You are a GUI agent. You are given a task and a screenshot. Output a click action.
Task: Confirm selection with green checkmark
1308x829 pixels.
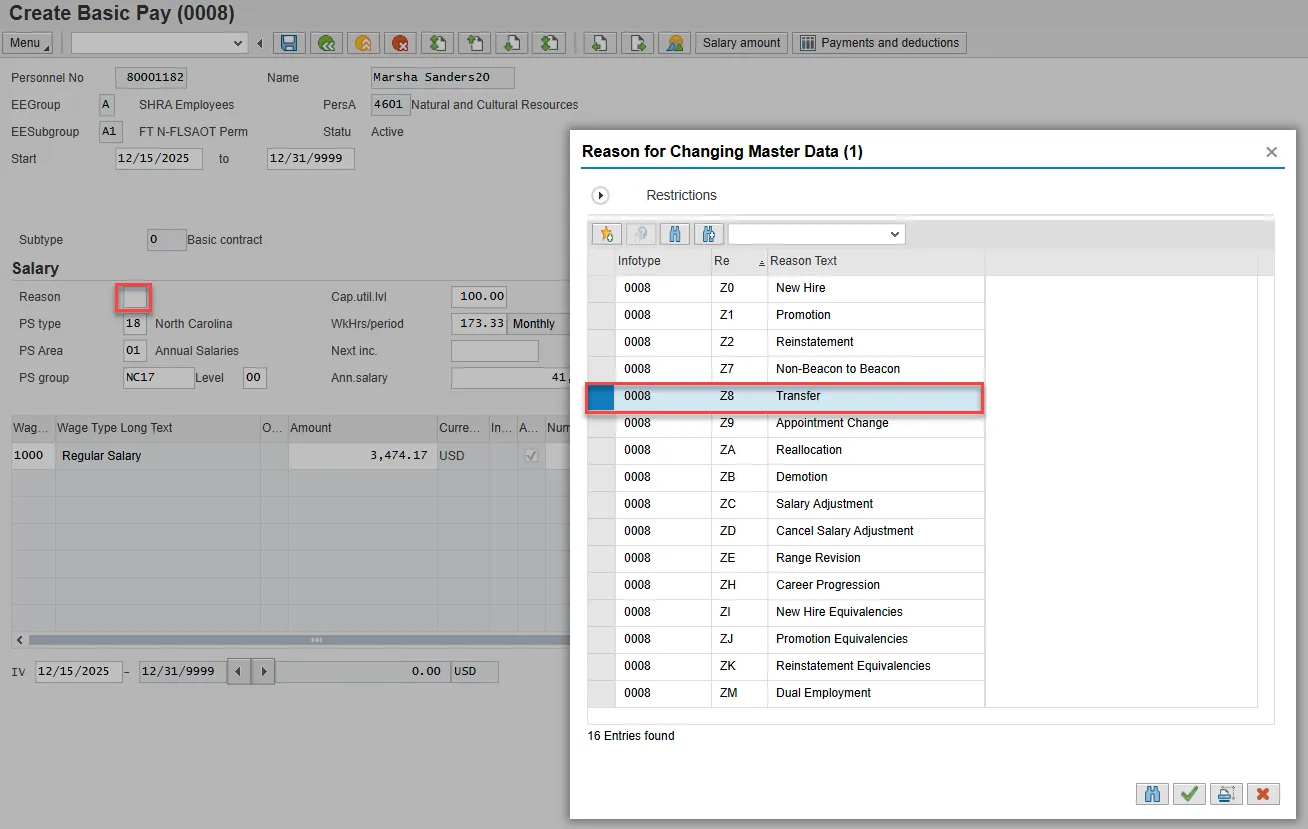1188,794
